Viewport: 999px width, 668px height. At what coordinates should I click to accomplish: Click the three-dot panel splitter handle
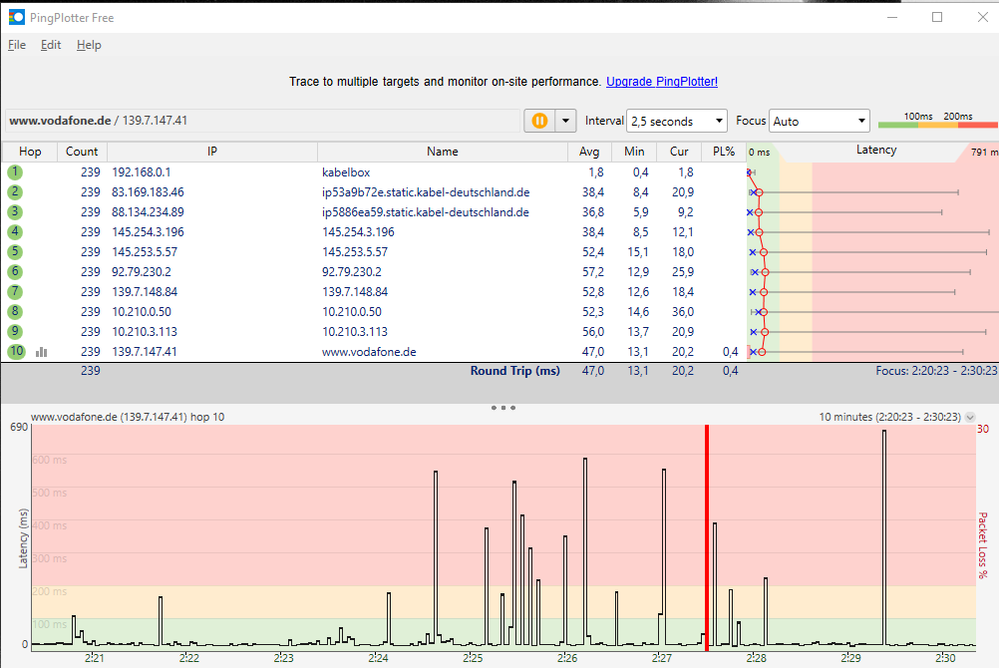pyautogui.click(x=503, y=407)
